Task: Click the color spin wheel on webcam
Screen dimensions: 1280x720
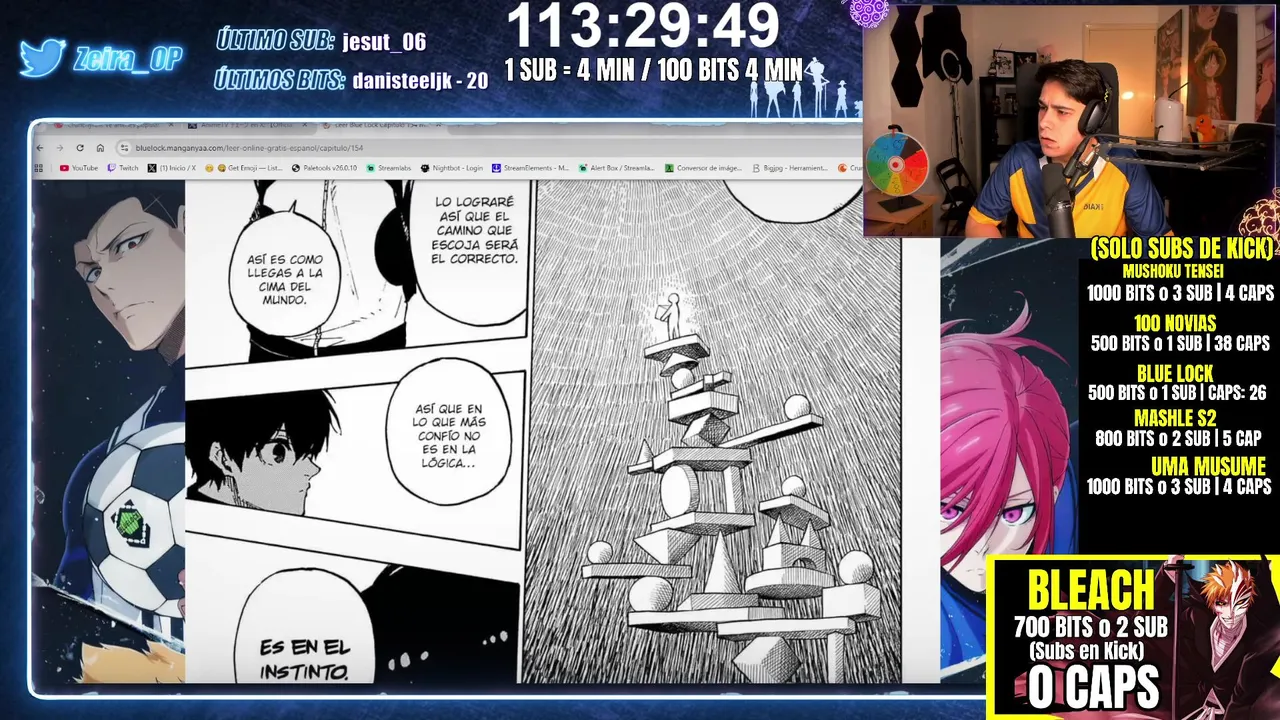Action: (897, 165)
